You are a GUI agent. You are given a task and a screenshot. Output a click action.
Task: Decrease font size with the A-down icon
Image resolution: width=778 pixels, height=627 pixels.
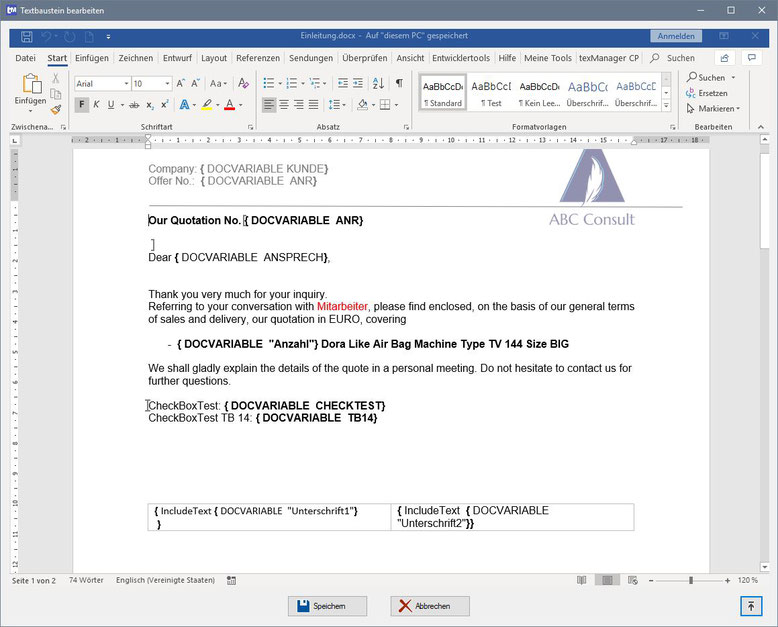coord(195,83)
